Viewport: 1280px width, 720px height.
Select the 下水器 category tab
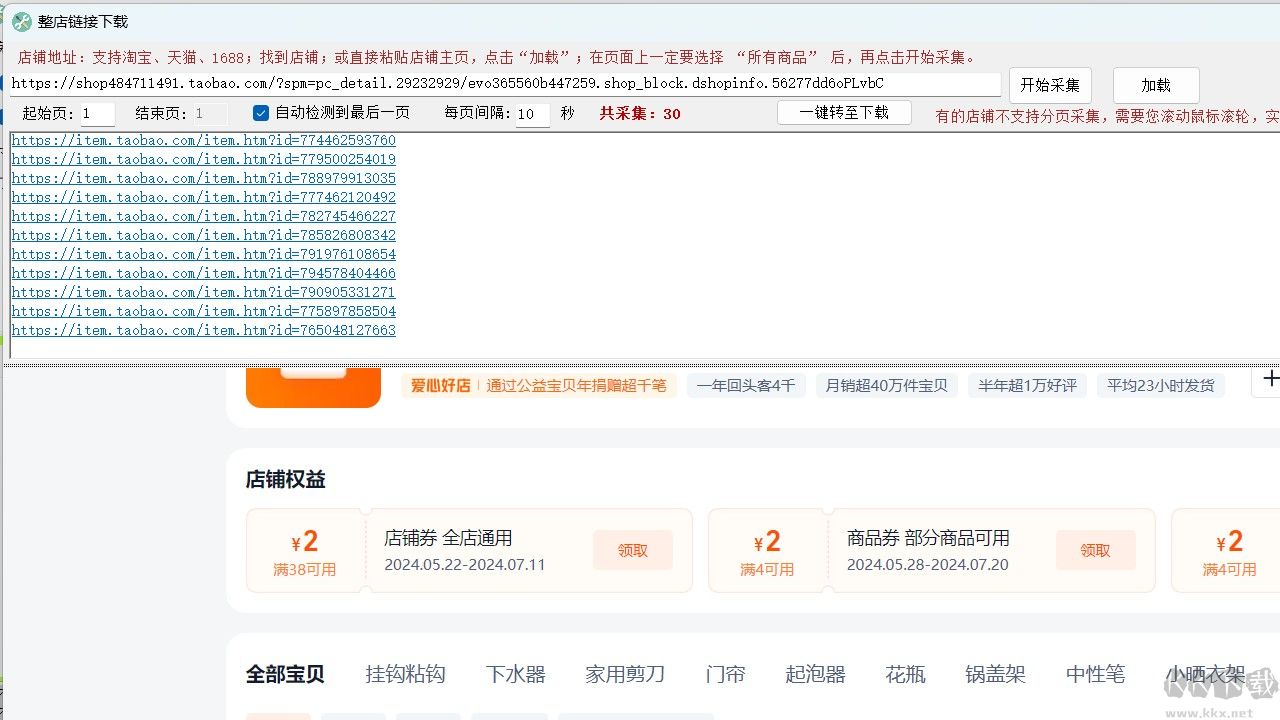[516, 675]
